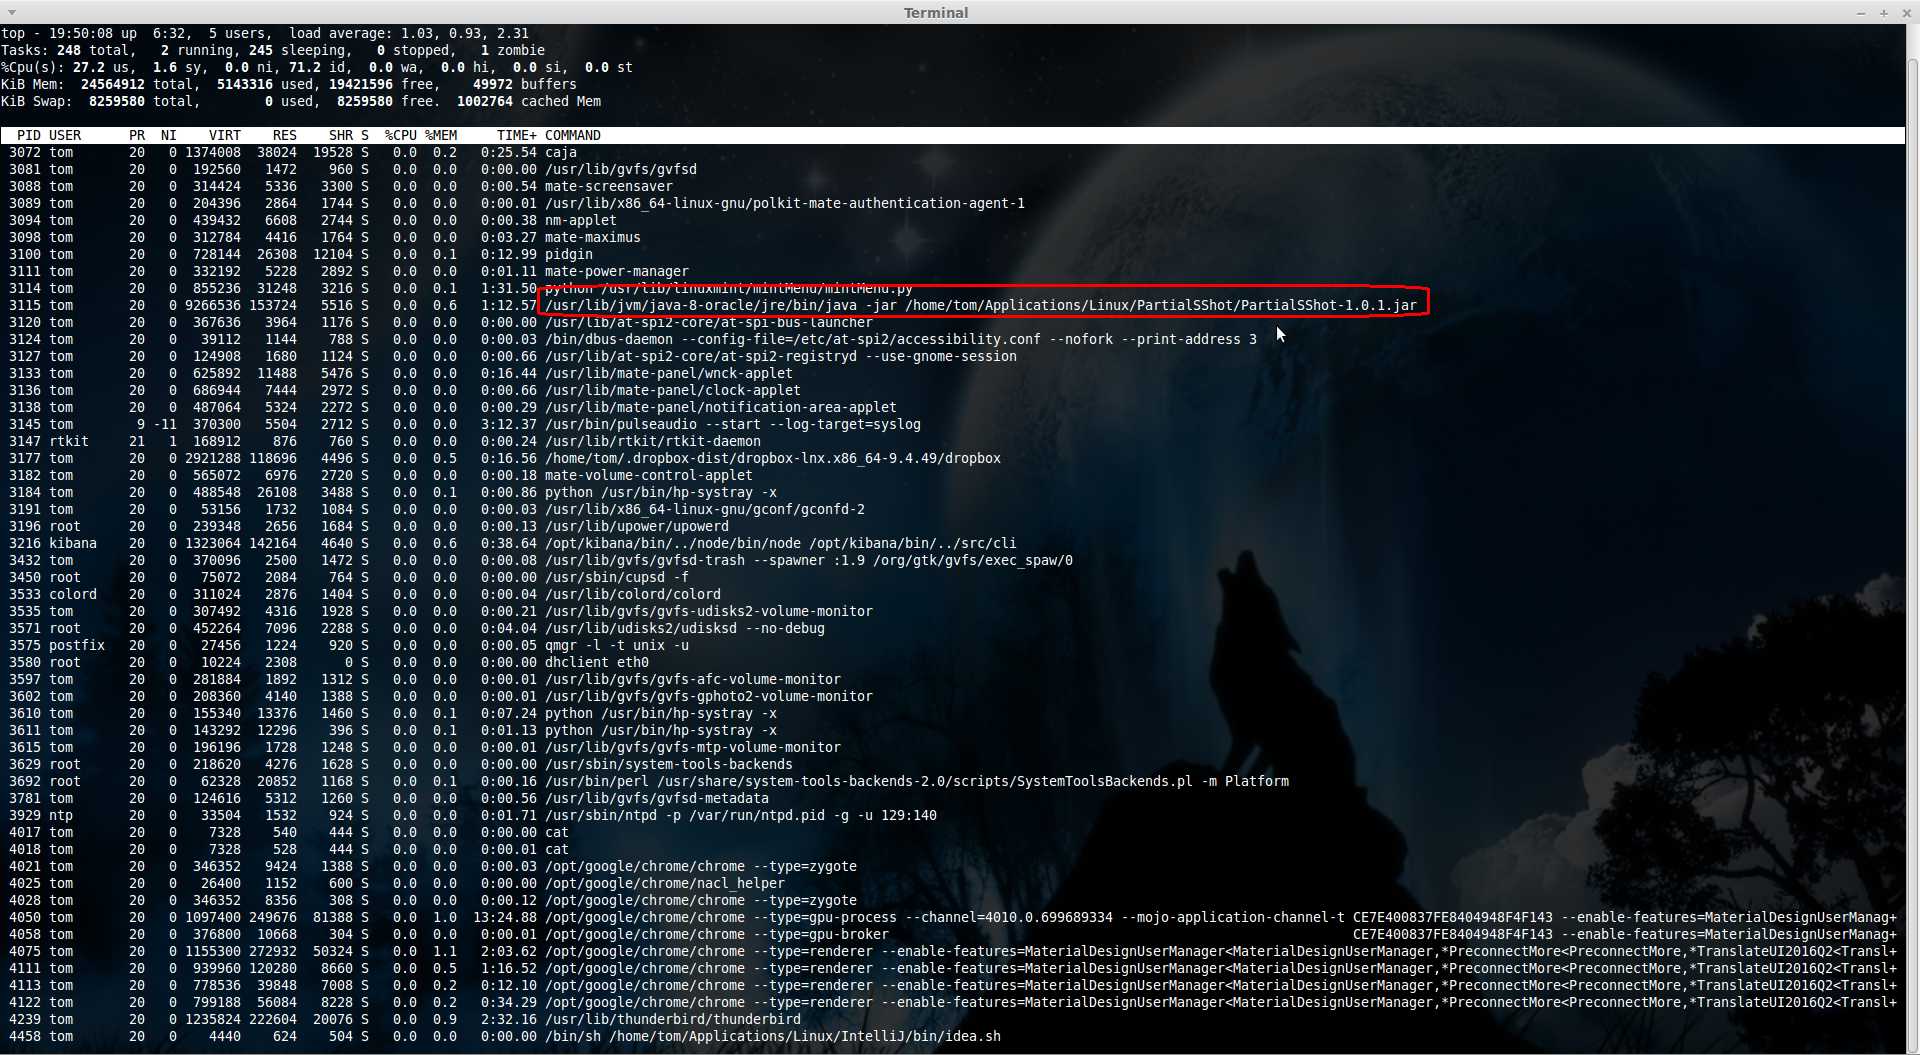Image resolution: width=1920 pixels, height=1055 pixels.
Task: Click the mate-power-manager process entry
Action: click(616, 271)
